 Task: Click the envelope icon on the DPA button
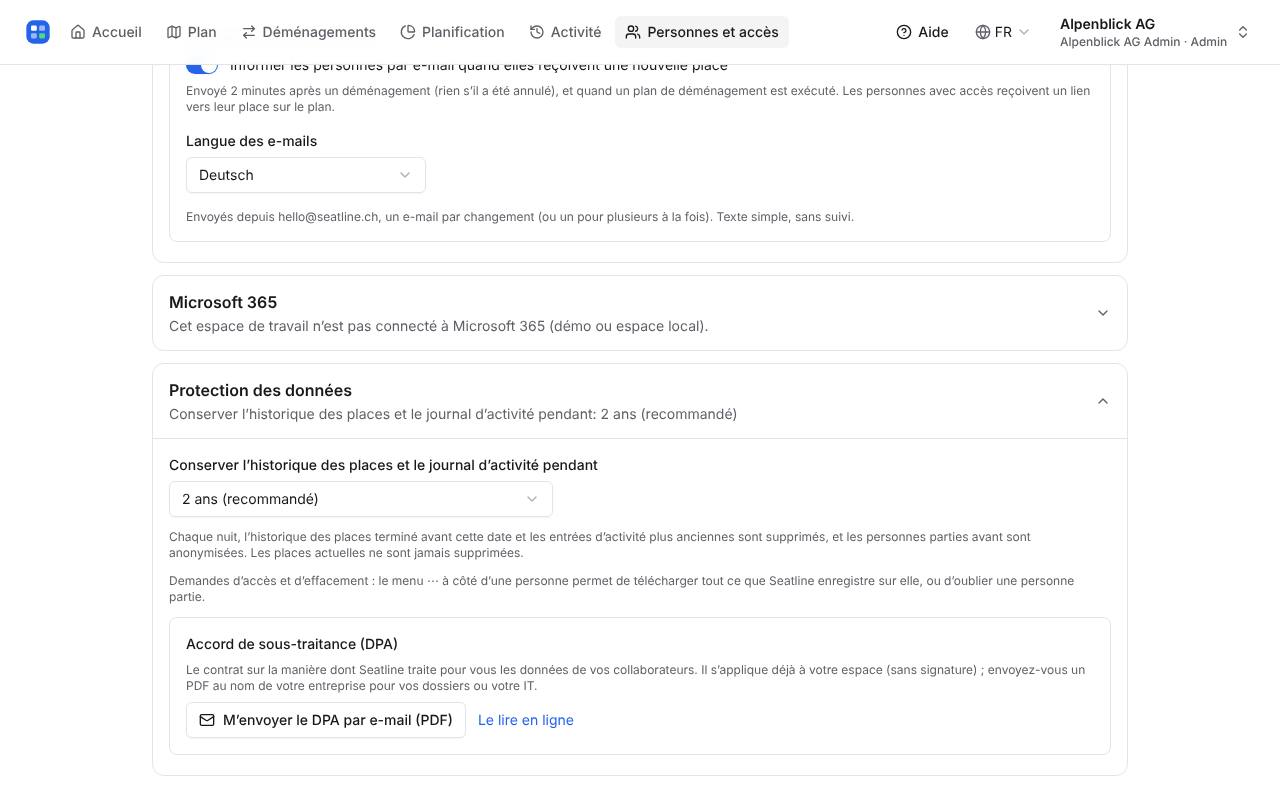click(x=207, y=720)
